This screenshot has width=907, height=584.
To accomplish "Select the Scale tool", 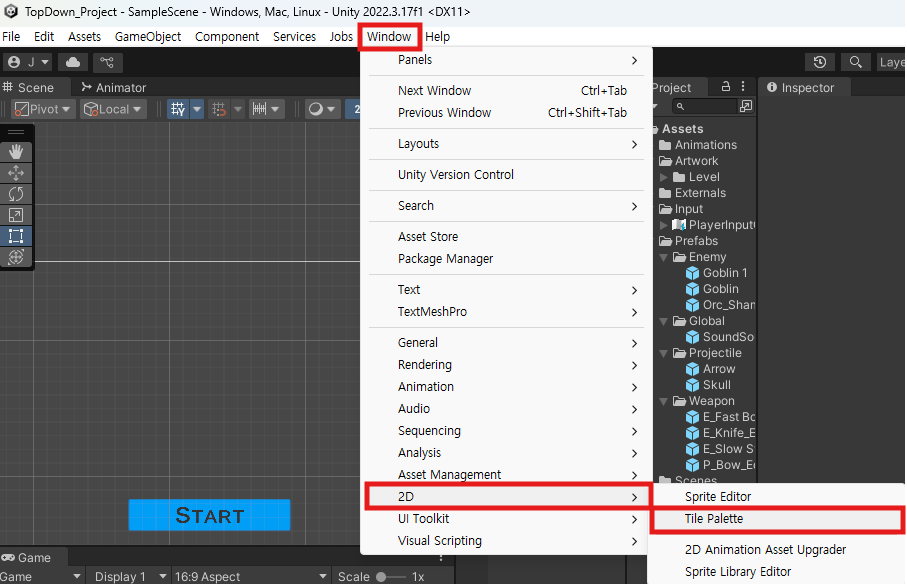I will click(x=16, y=215).
